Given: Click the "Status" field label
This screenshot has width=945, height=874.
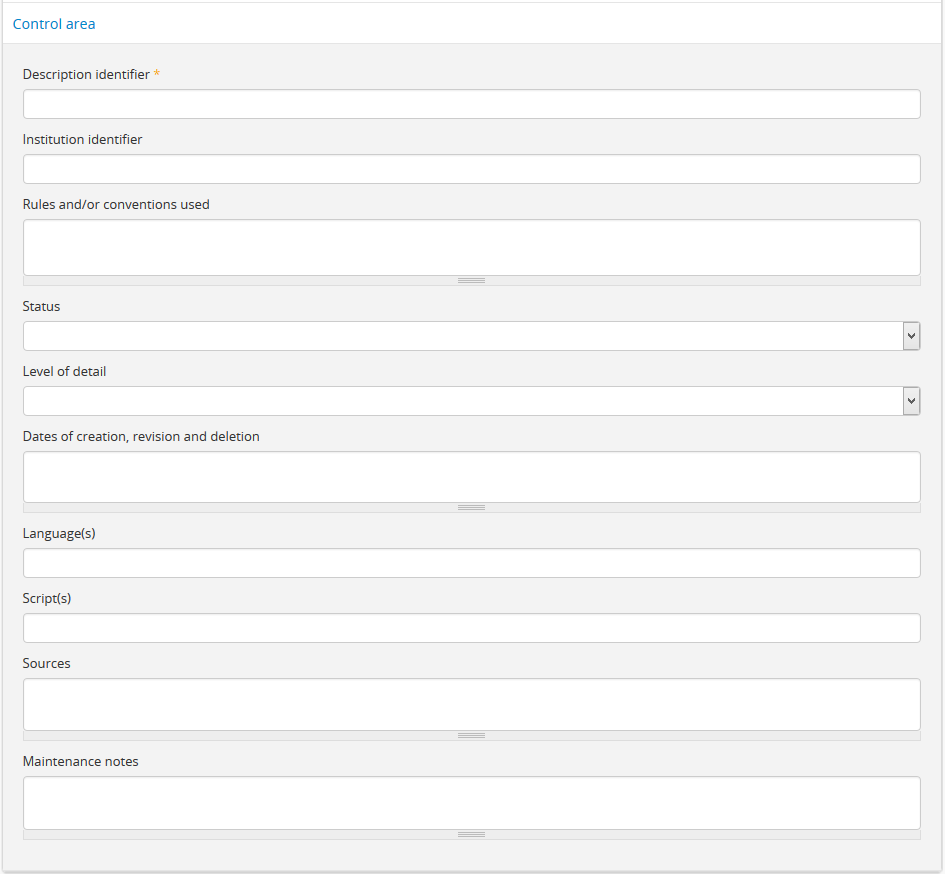Looking at the screenshot, I should [42, 306].
